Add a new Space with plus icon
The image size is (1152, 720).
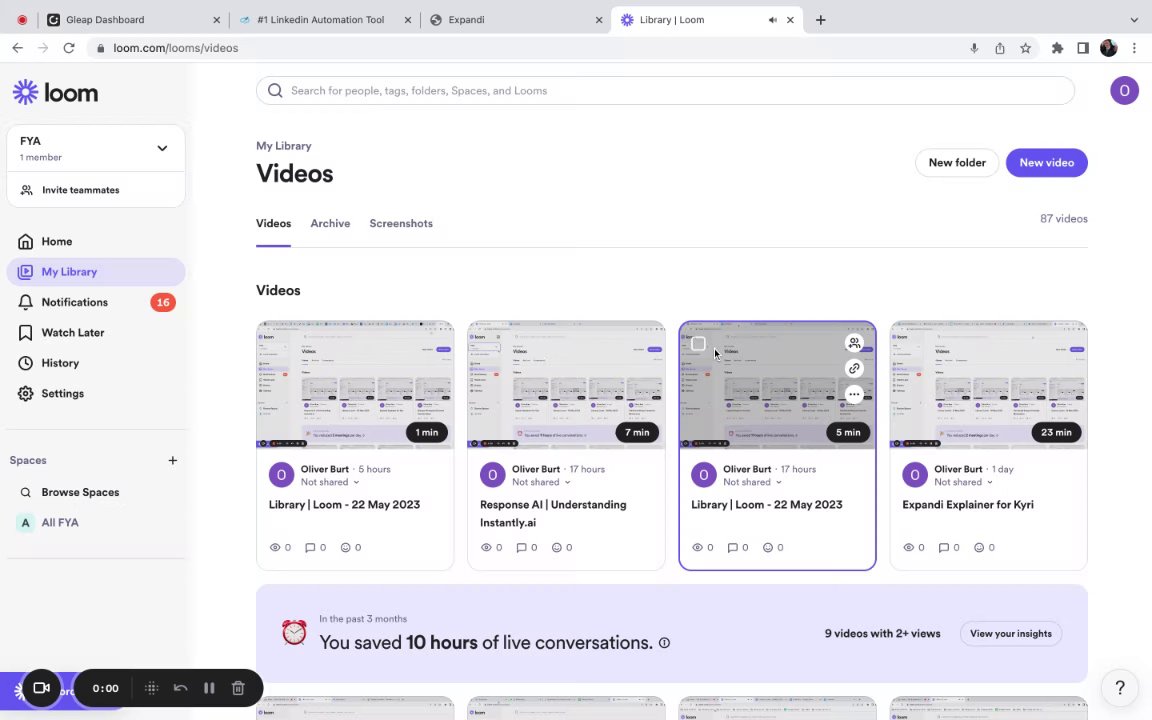173,460
